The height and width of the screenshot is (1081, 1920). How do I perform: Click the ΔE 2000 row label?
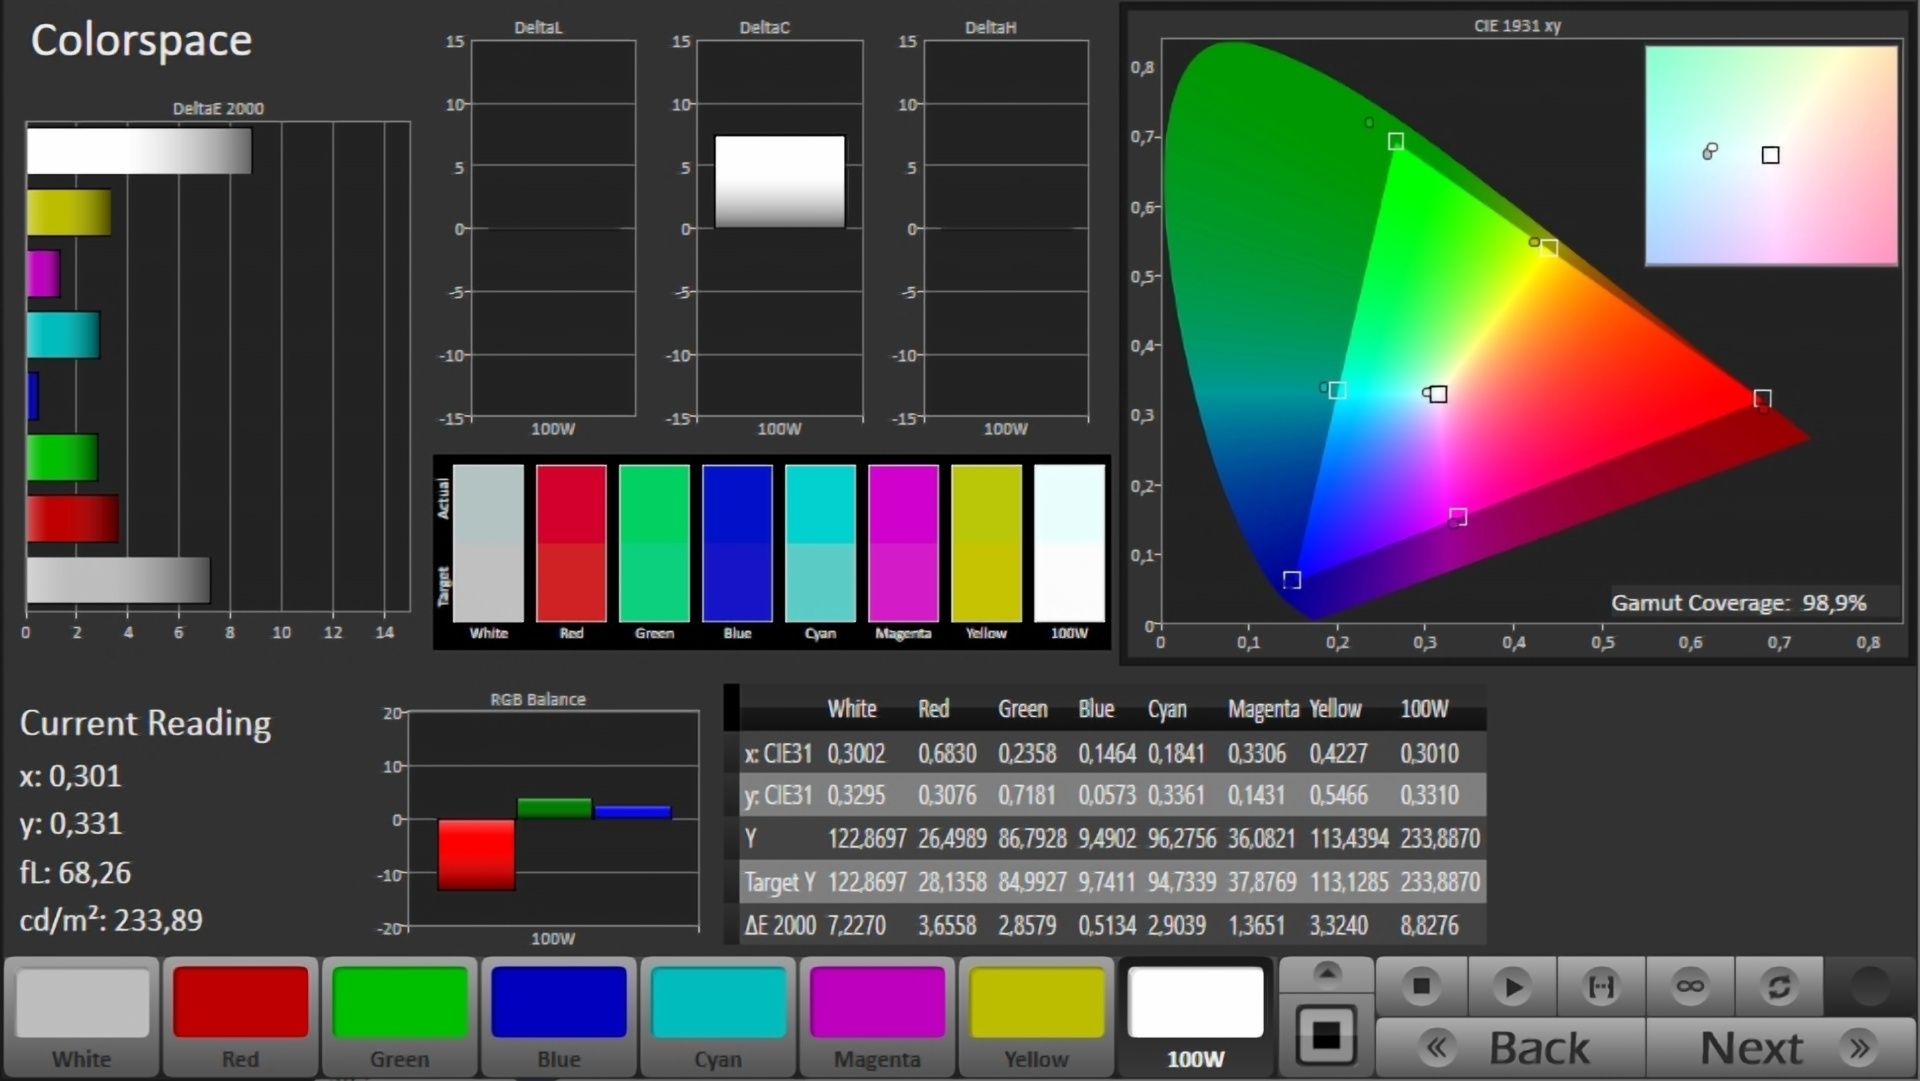coord(780,926)
